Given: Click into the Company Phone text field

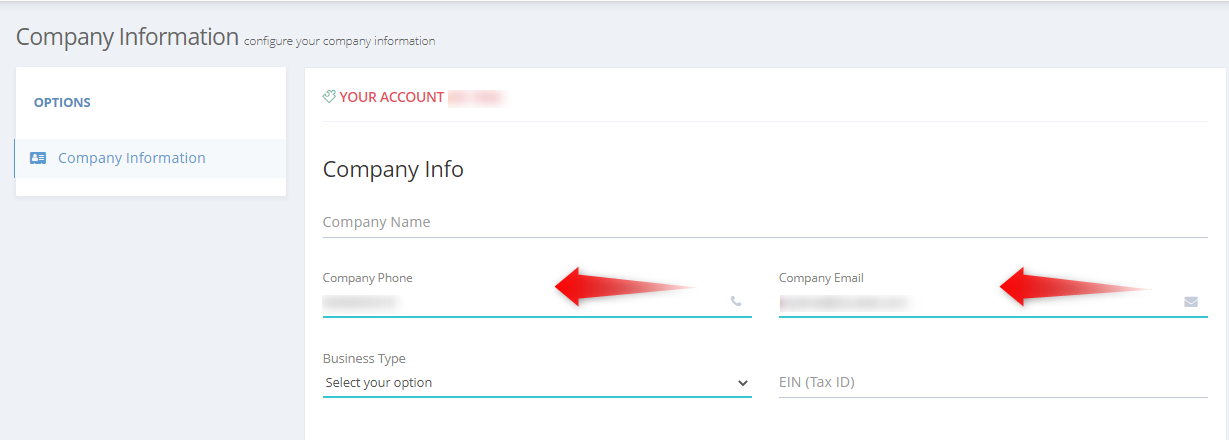Looking at the screenshot, I should 537,301.
